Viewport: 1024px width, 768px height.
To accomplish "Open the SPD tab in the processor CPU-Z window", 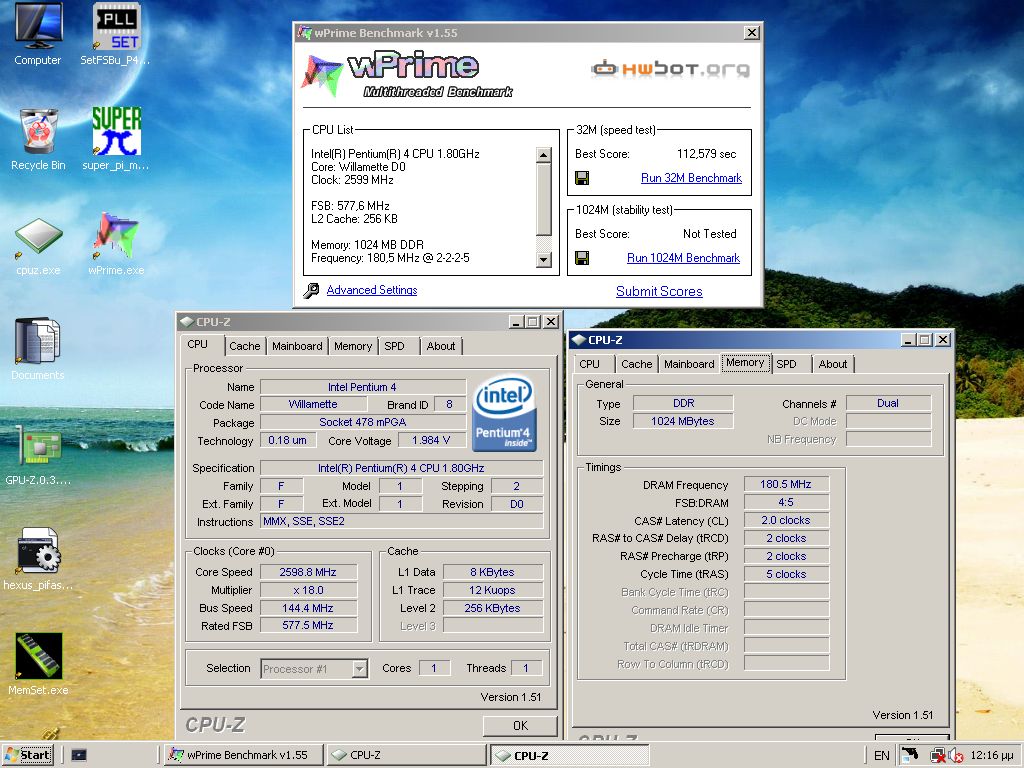I will pyautogui.click(x=394, y=346).
